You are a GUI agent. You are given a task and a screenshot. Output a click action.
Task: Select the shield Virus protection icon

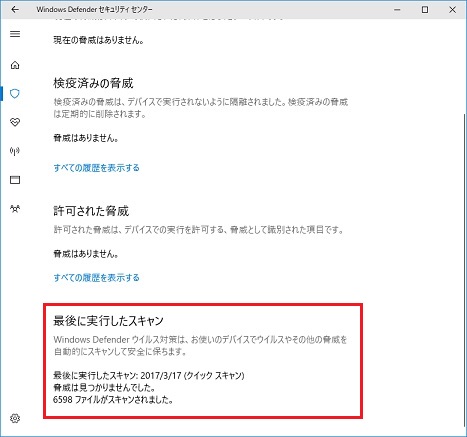click(15, 93)
